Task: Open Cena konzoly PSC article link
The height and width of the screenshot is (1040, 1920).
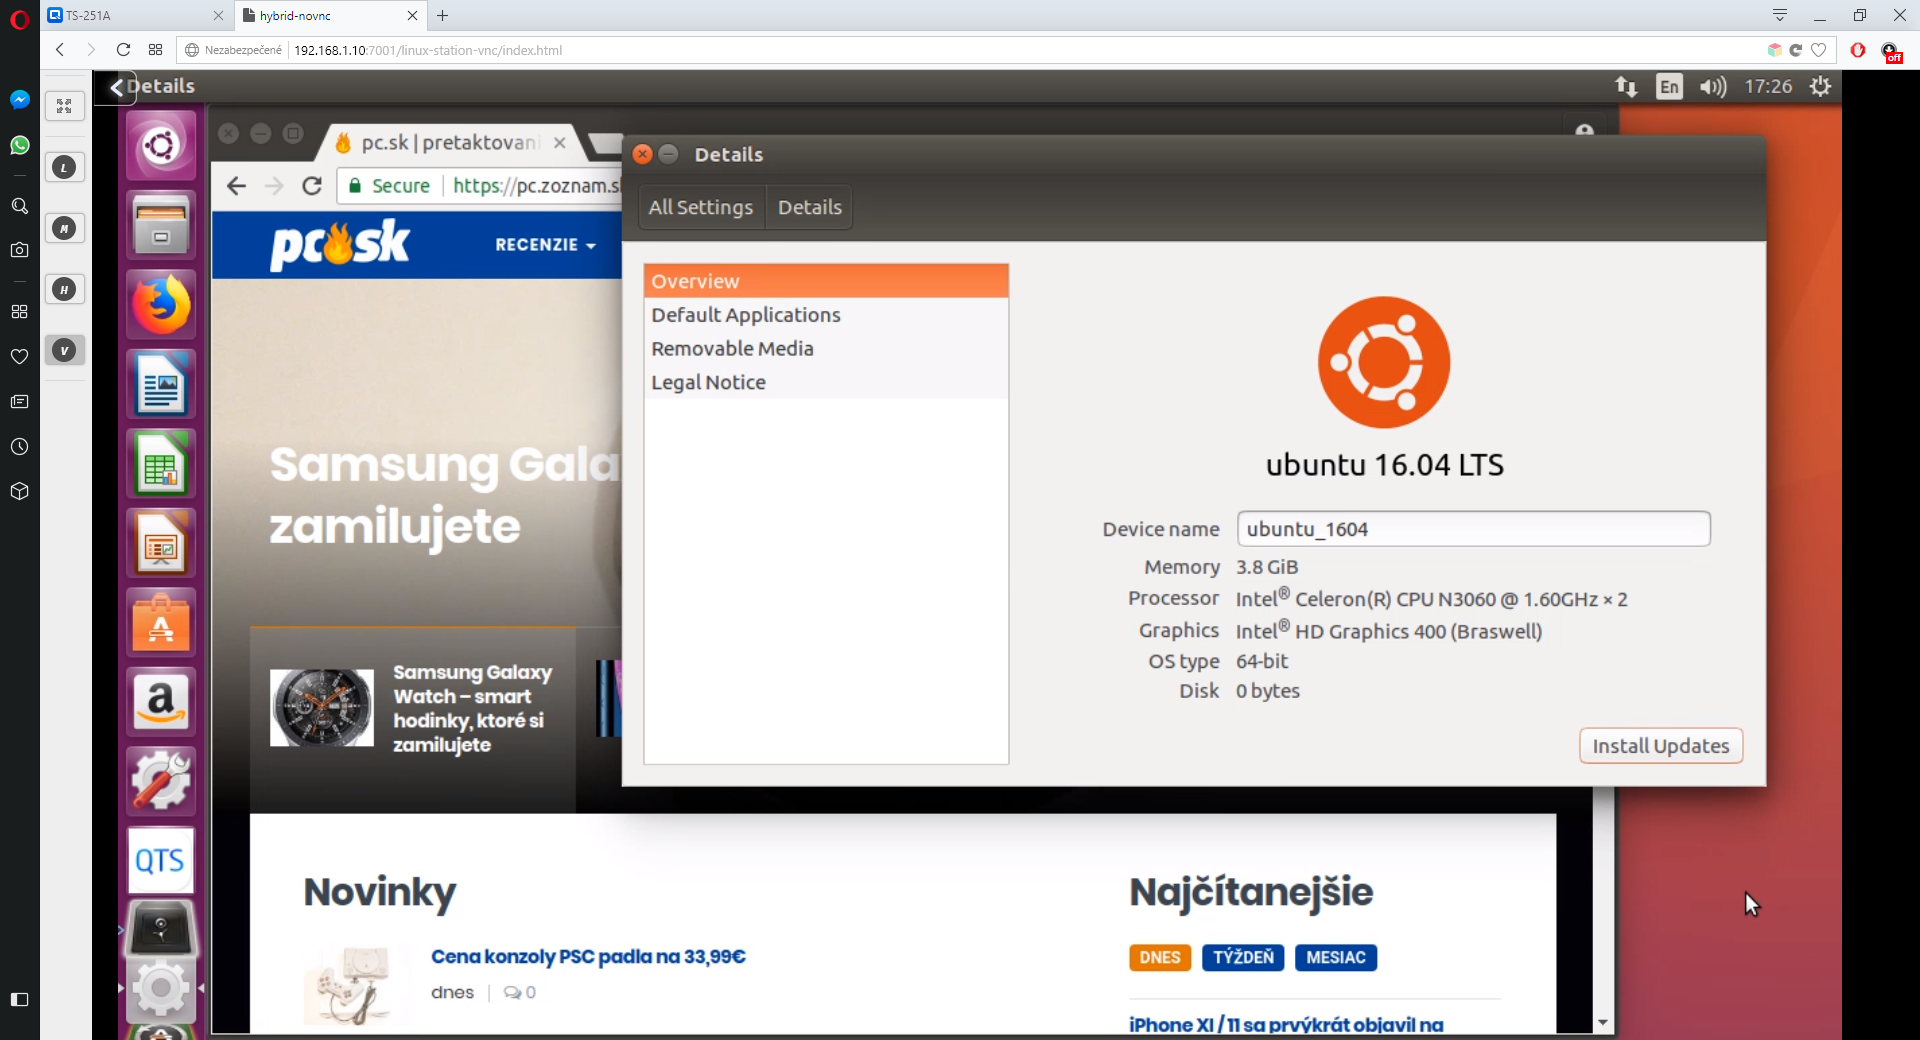Action: point(588,957)
